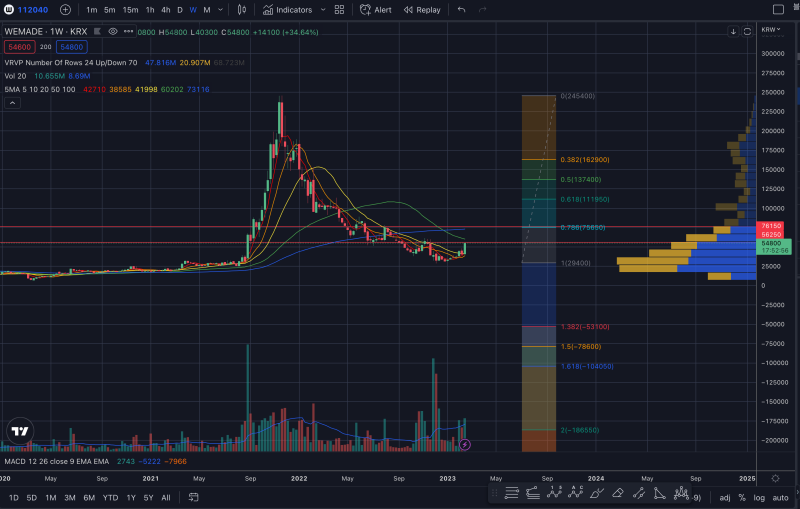
Task: Redo the last chart action
Action: [482, 10]
